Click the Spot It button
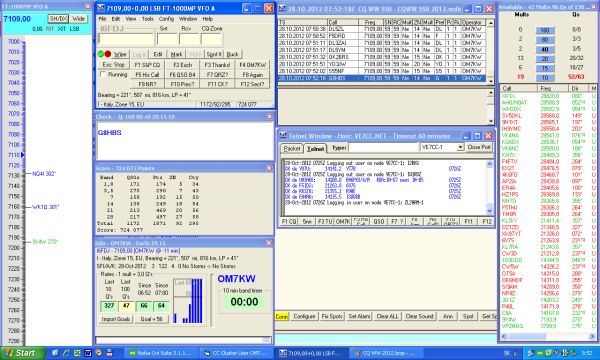 point(214,54)
